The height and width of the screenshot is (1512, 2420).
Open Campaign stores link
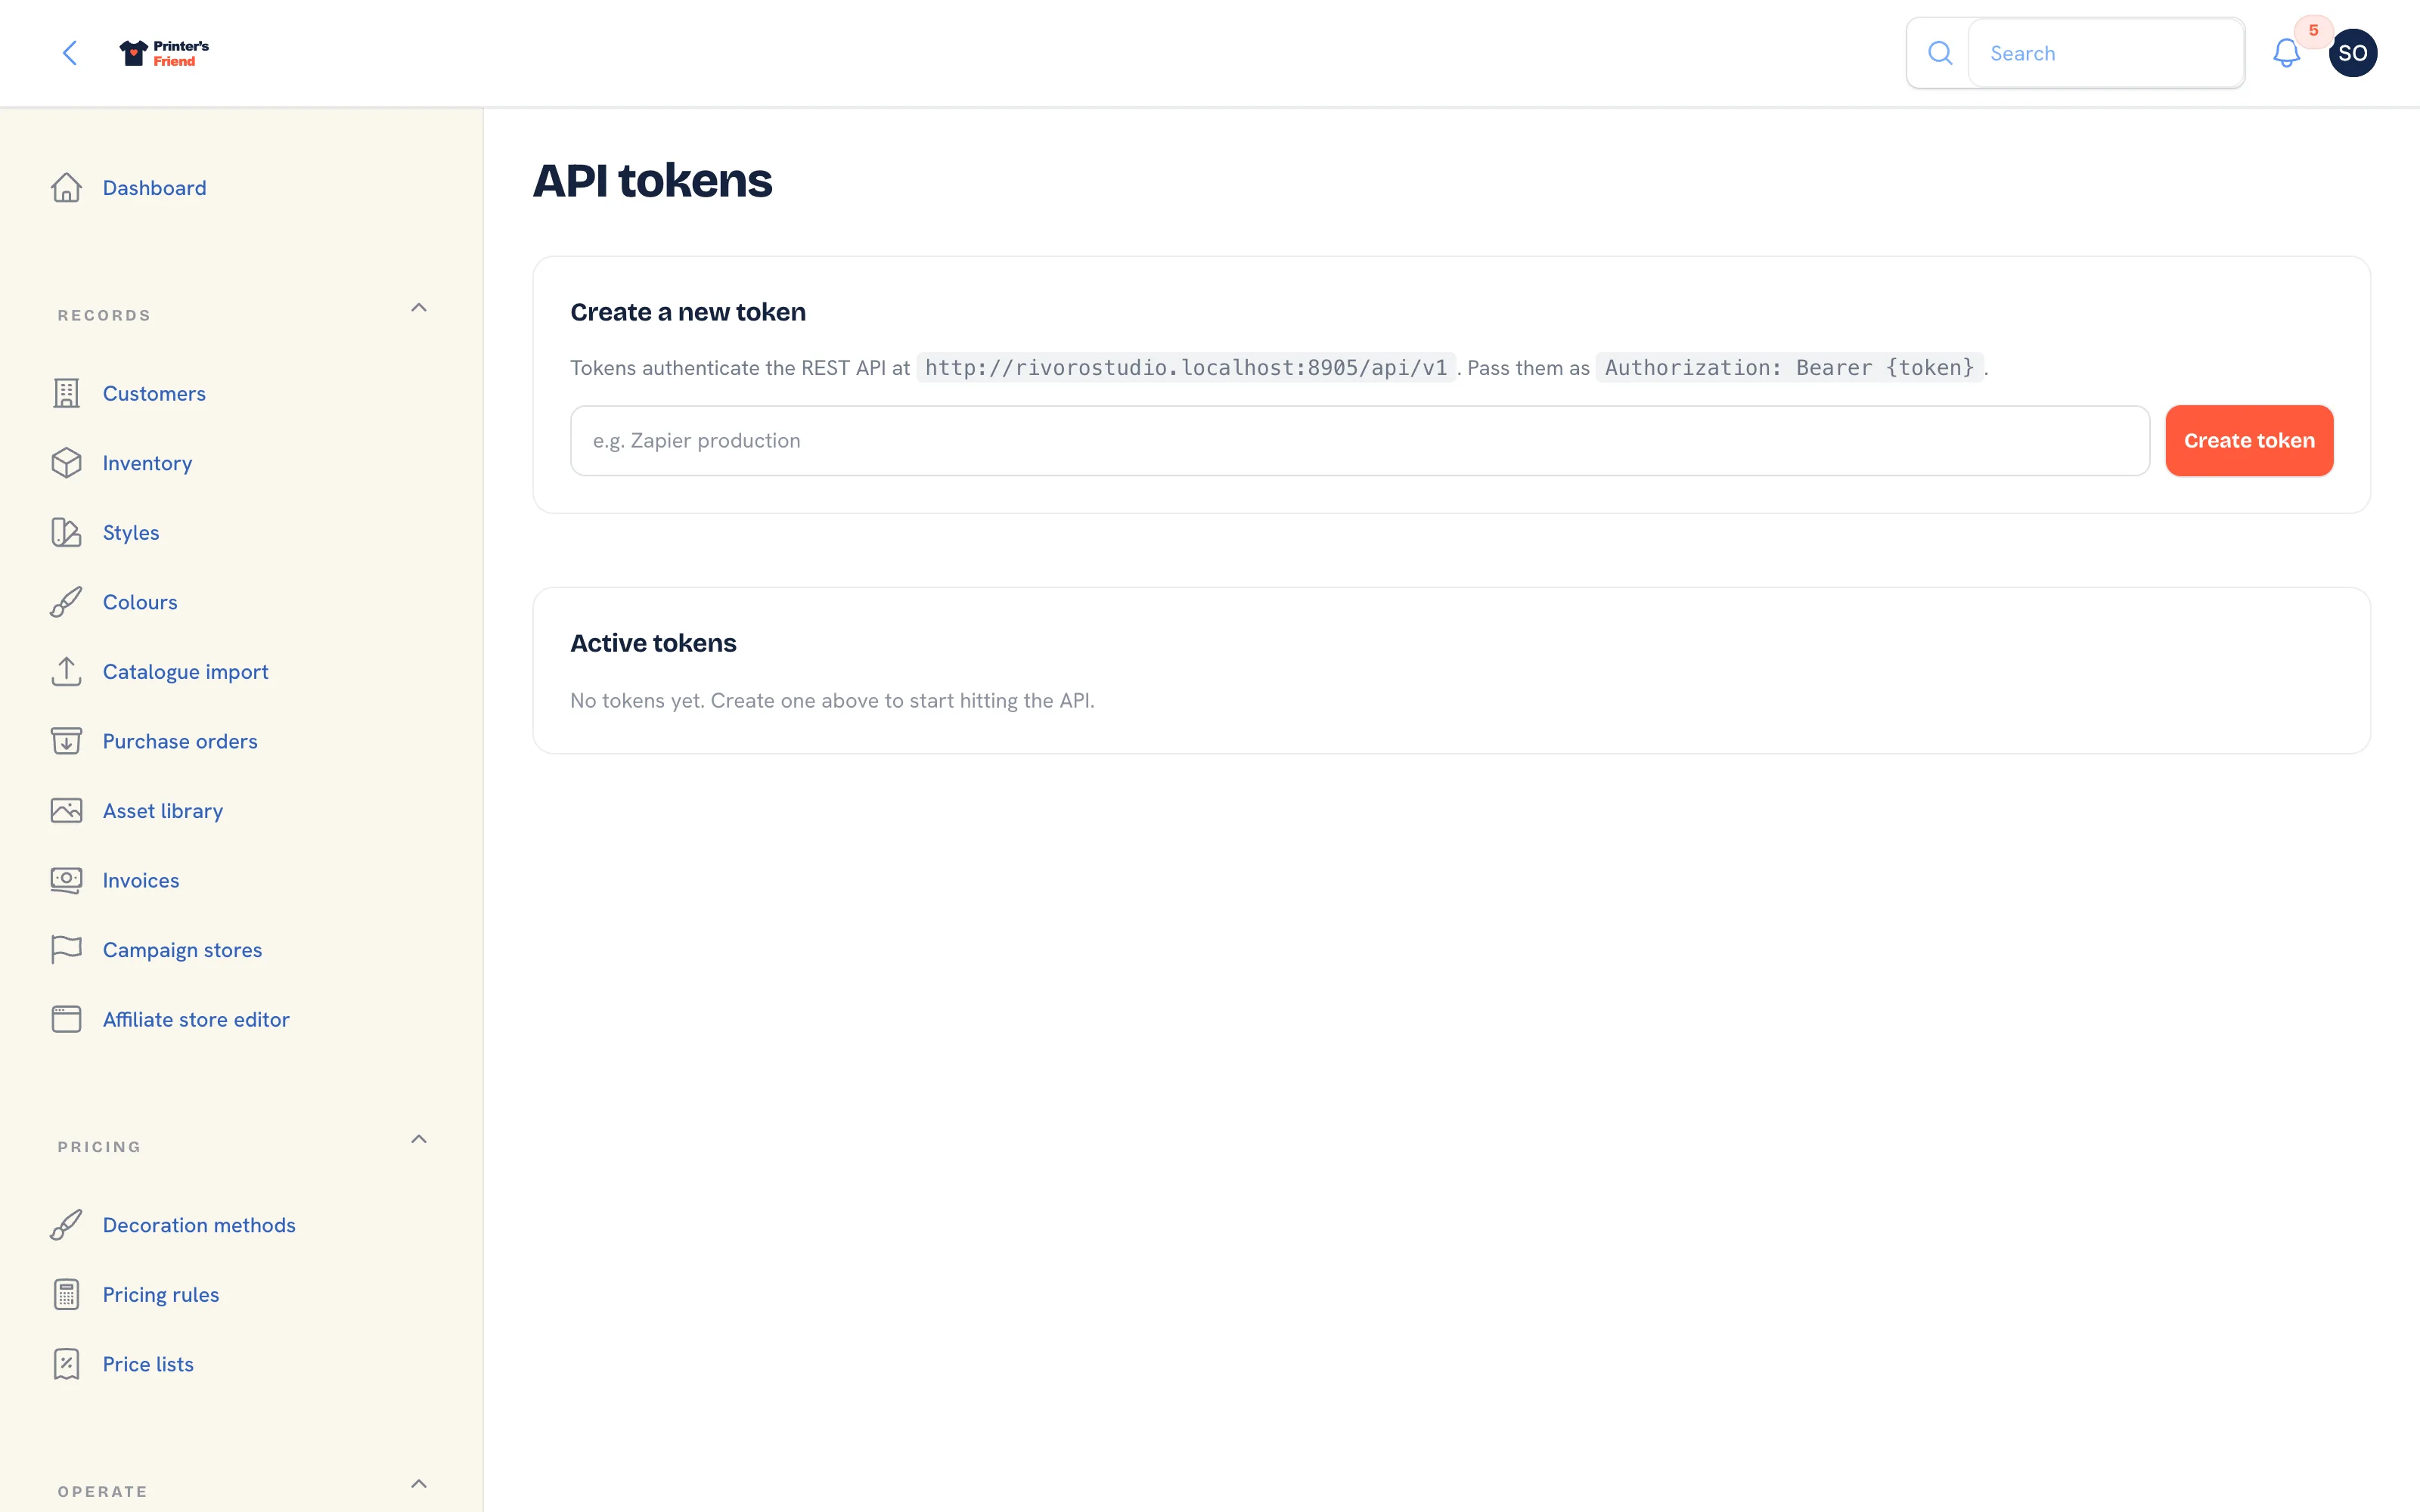[x=182, y=949]
